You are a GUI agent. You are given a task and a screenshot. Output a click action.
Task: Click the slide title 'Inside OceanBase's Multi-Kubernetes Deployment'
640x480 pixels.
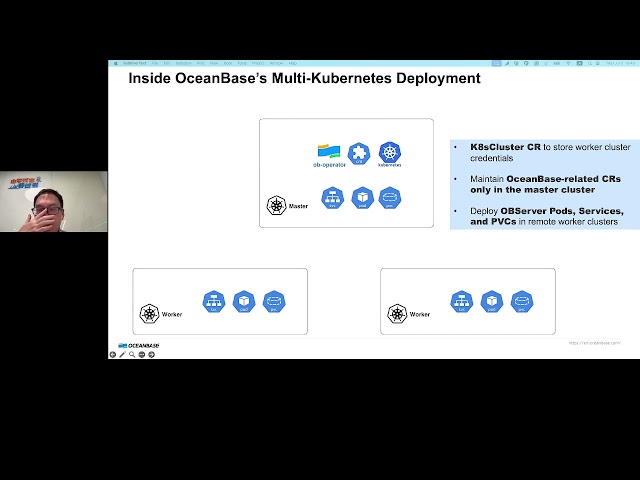coord(304,78)
